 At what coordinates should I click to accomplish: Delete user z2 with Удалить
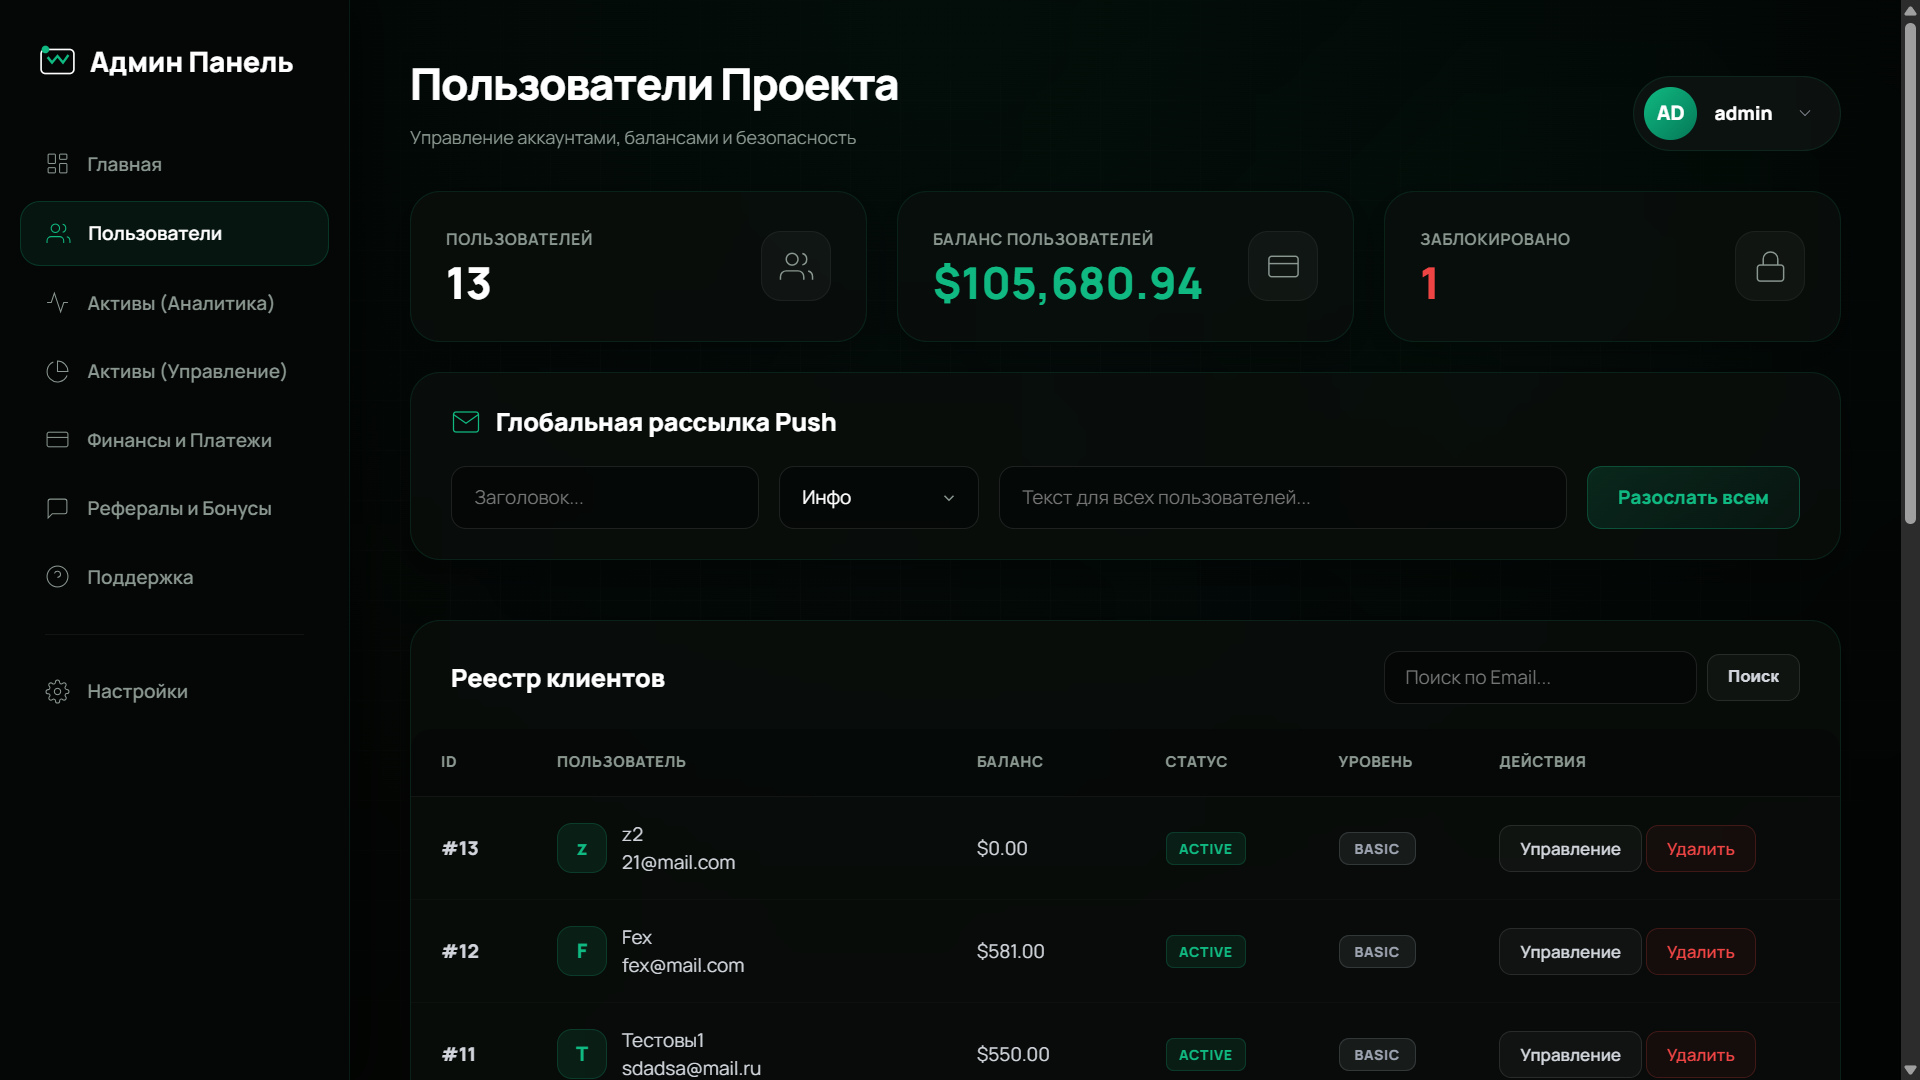1700,849
